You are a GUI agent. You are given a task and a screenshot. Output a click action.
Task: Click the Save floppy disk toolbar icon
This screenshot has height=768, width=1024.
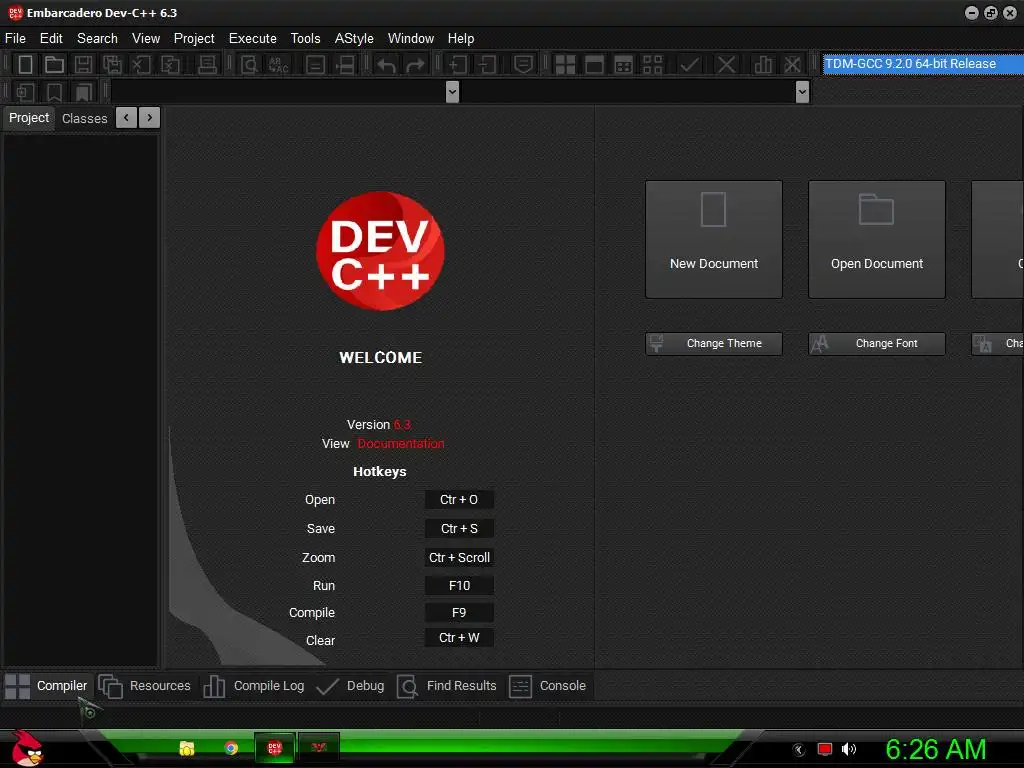pyautogui.click(x=83, y=65)
